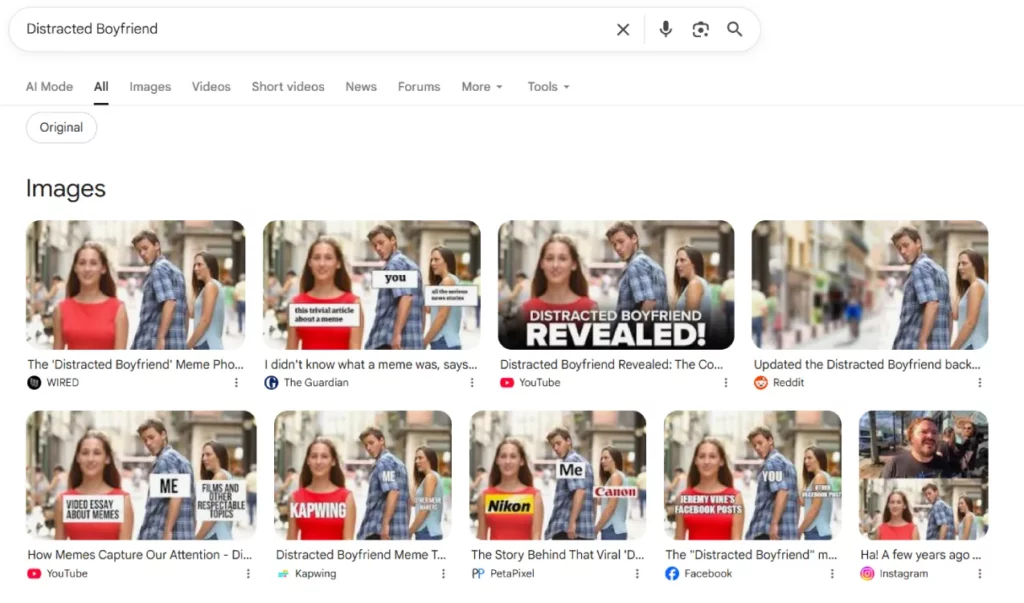Click the Instagram source name

[x=903, y=574]
